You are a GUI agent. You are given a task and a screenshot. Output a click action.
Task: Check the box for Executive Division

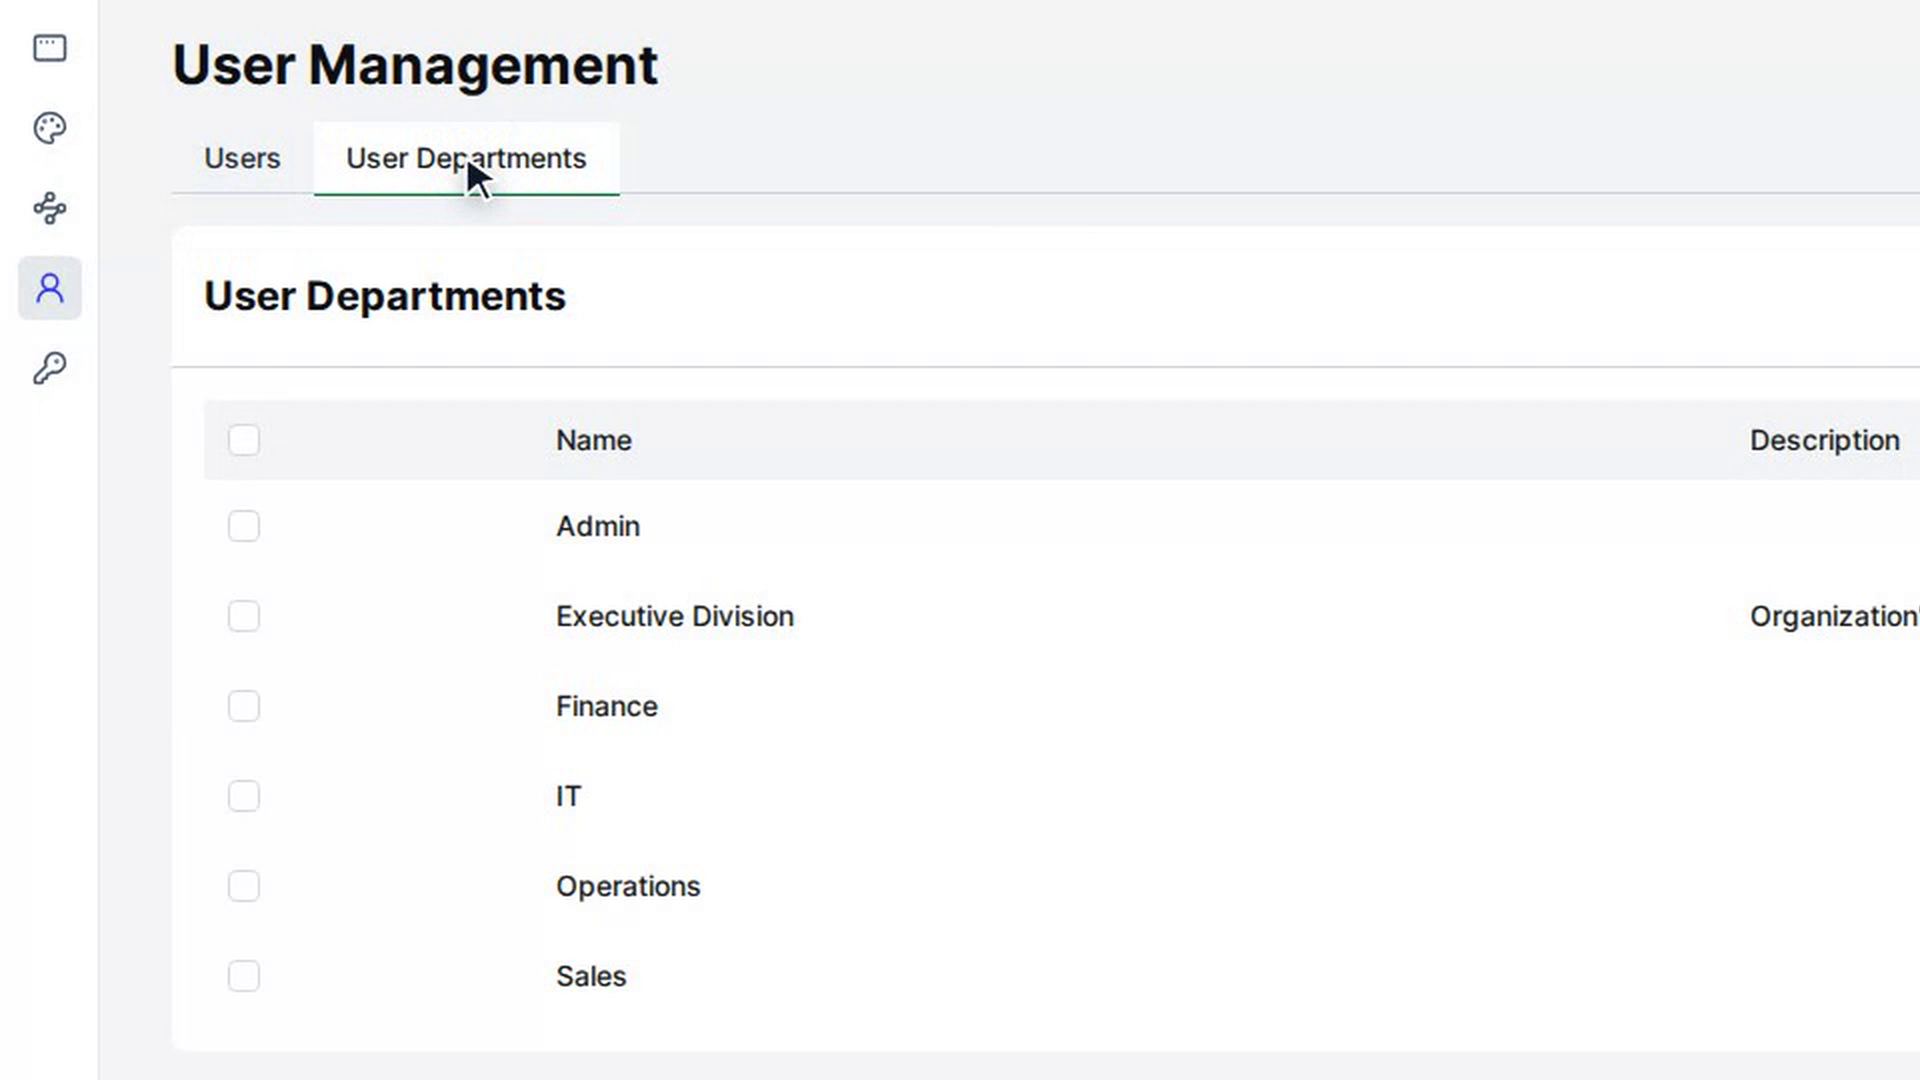[x=244, y=616]
